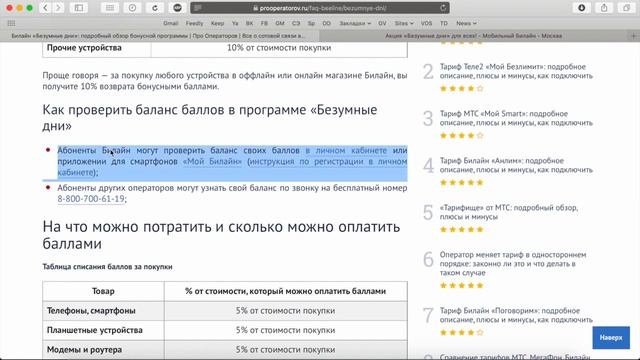Viewport: 640px width, 360px height.
Task: Click the 'Телефоны, смартфоны' table cell
Action: click(x=103, y=311)
